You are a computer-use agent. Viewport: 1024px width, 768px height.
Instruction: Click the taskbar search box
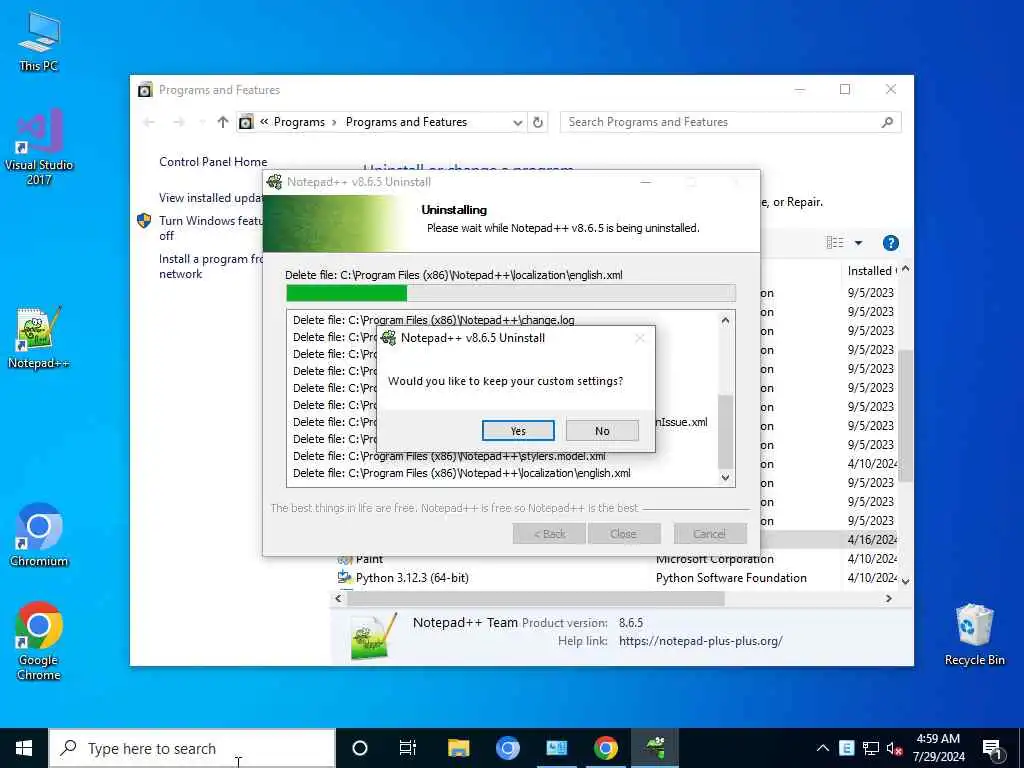click(x=192, y=748)
